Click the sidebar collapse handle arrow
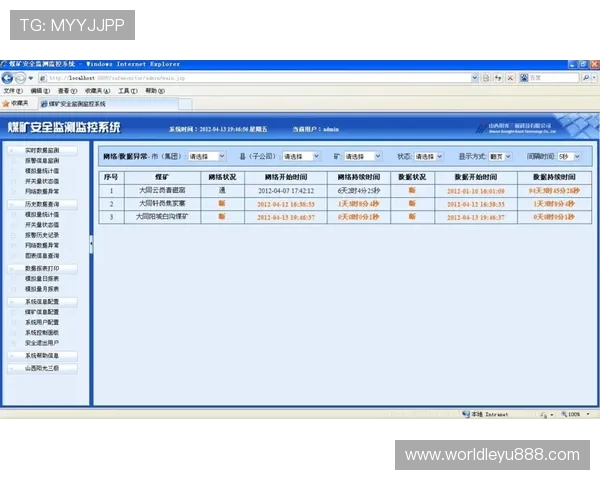Image resolution: width=600 pixels, height=480 pixels. click(91, 244)
